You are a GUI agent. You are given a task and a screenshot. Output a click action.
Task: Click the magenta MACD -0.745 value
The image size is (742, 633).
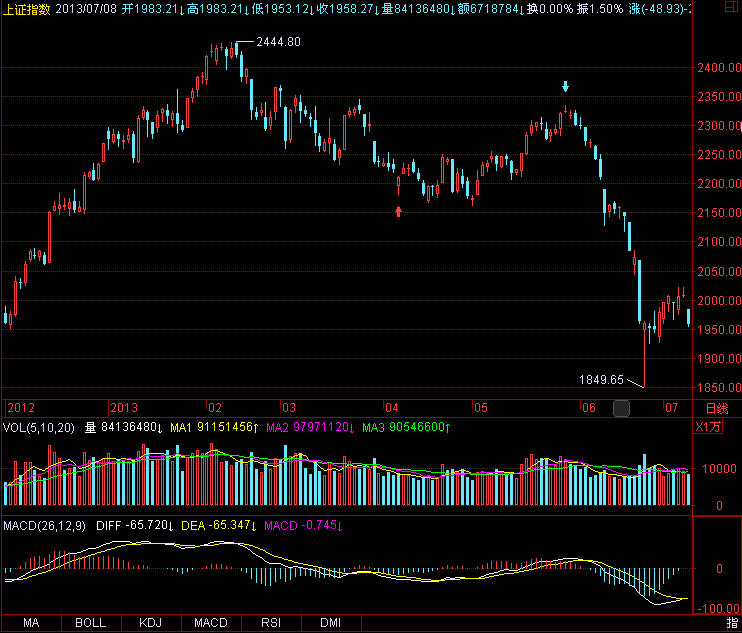point(304,526)
